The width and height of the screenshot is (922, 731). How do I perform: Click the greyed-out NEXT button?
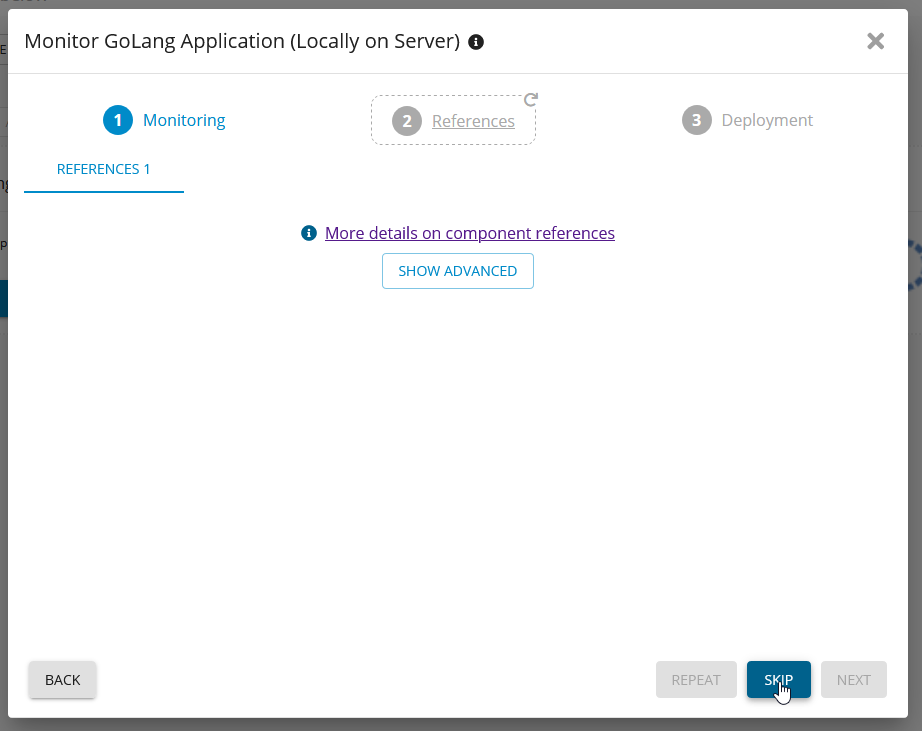pyautogui.click(x=853, y=680)
